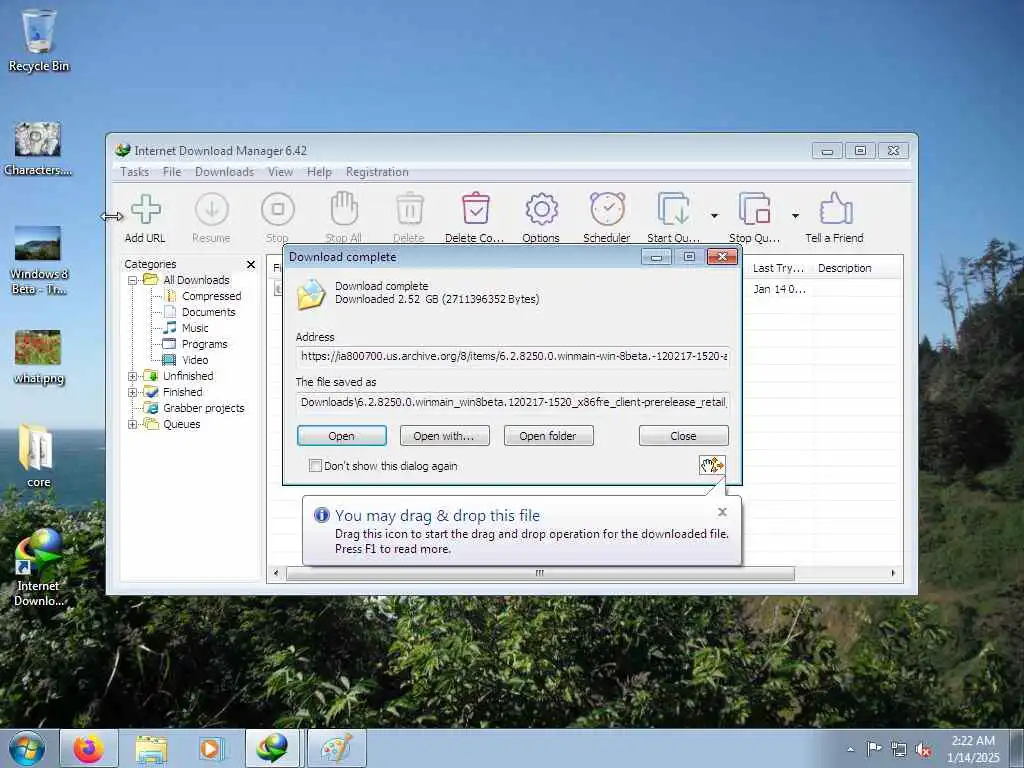Image resolution: width=1024 pixels, height=768 pixels.
Task: Click the Delete Completed icon
Action: tap(475, 209)
